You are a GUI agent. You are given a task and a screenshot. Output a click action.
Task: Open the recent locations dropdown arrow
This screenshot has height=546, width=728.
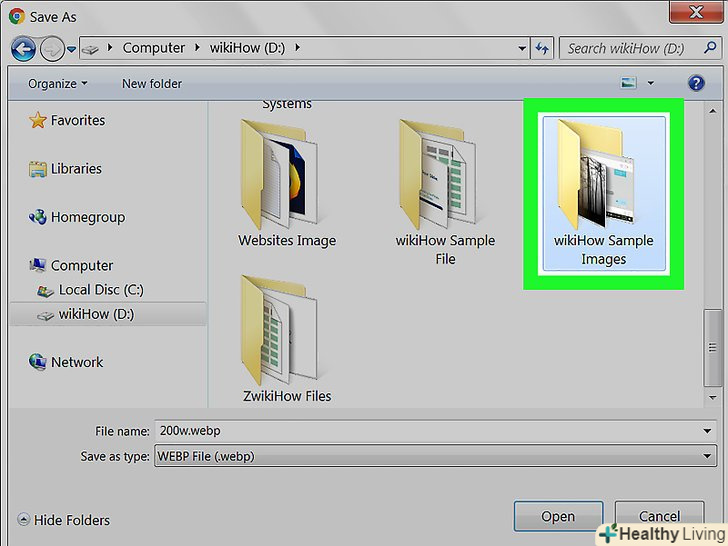pos(72,49)
